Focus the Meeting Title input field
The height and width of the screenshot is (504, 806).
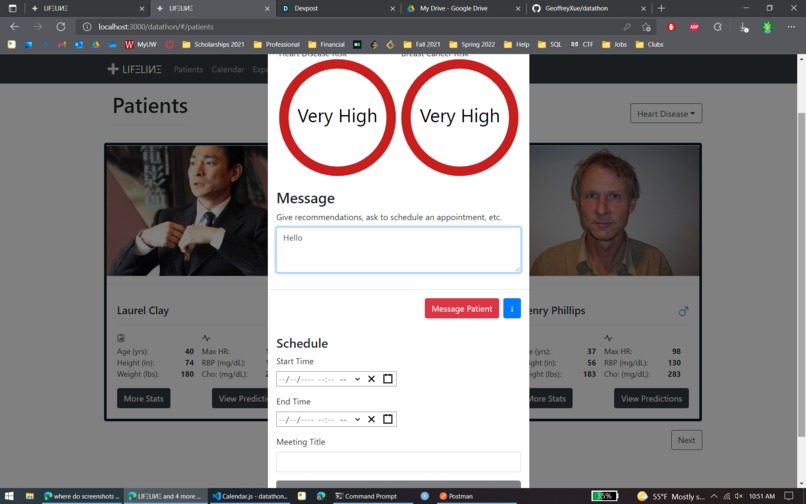coord(398,462)
